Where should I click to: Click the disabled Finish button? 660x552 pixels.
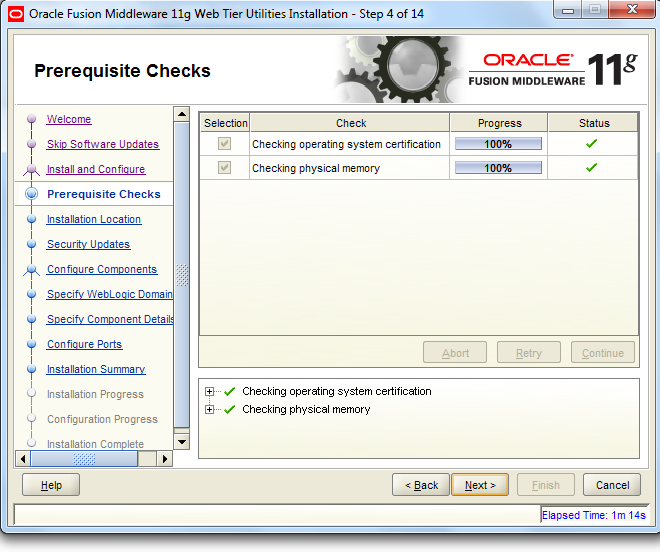click(546, 485)
